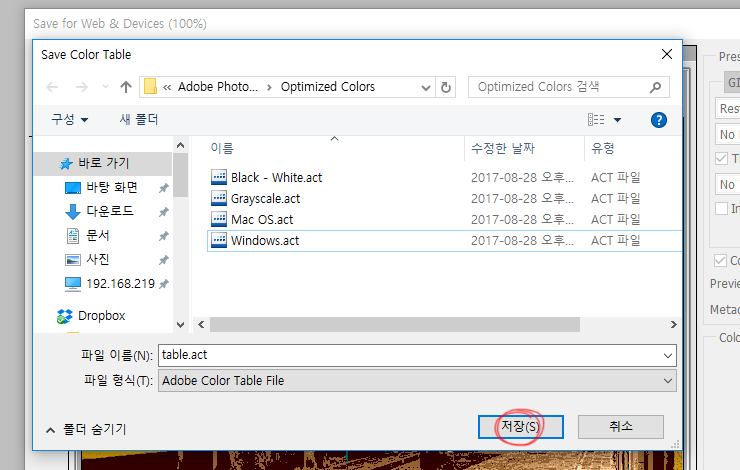Expand the address bar path dropdown
740x470 pixels.
point(426,87)
